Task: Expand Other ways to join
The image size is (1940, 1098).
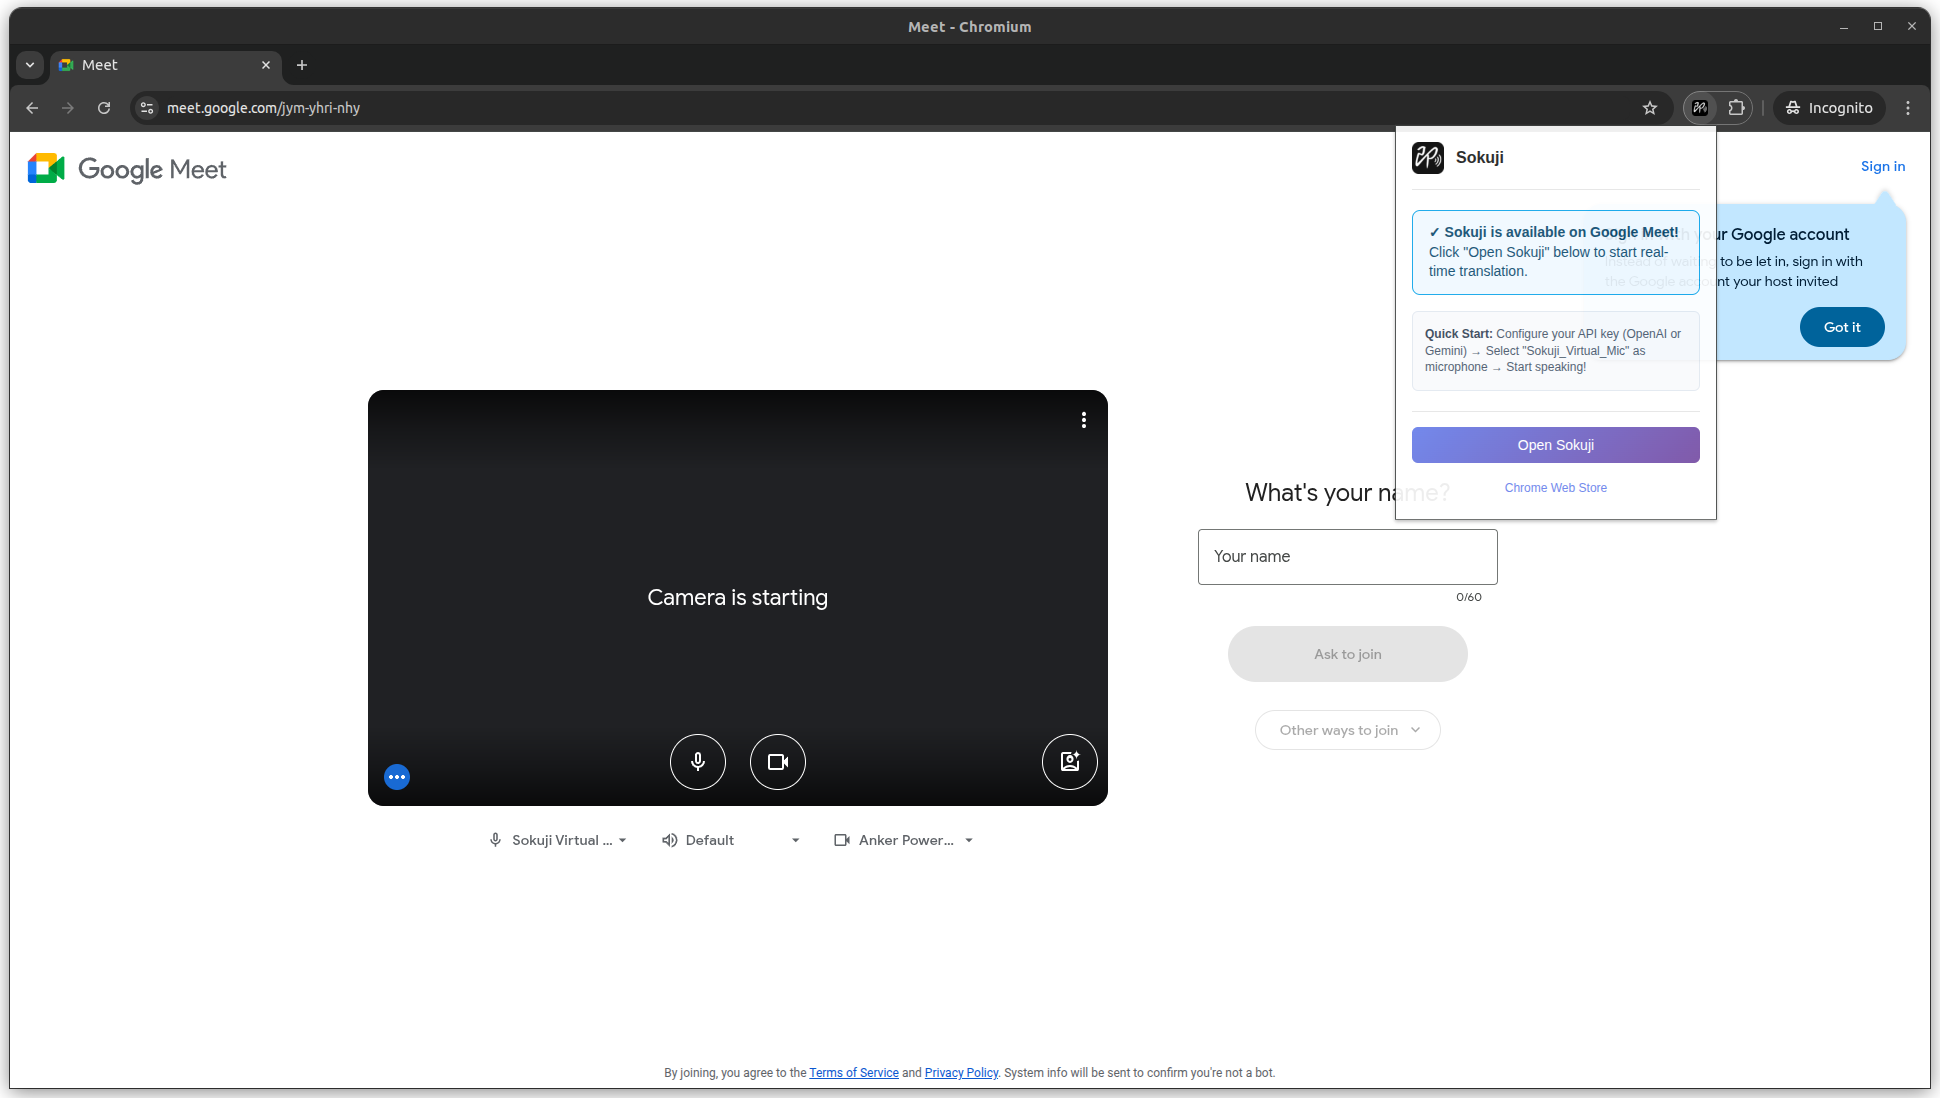Action: click(x=1348, y=730)
